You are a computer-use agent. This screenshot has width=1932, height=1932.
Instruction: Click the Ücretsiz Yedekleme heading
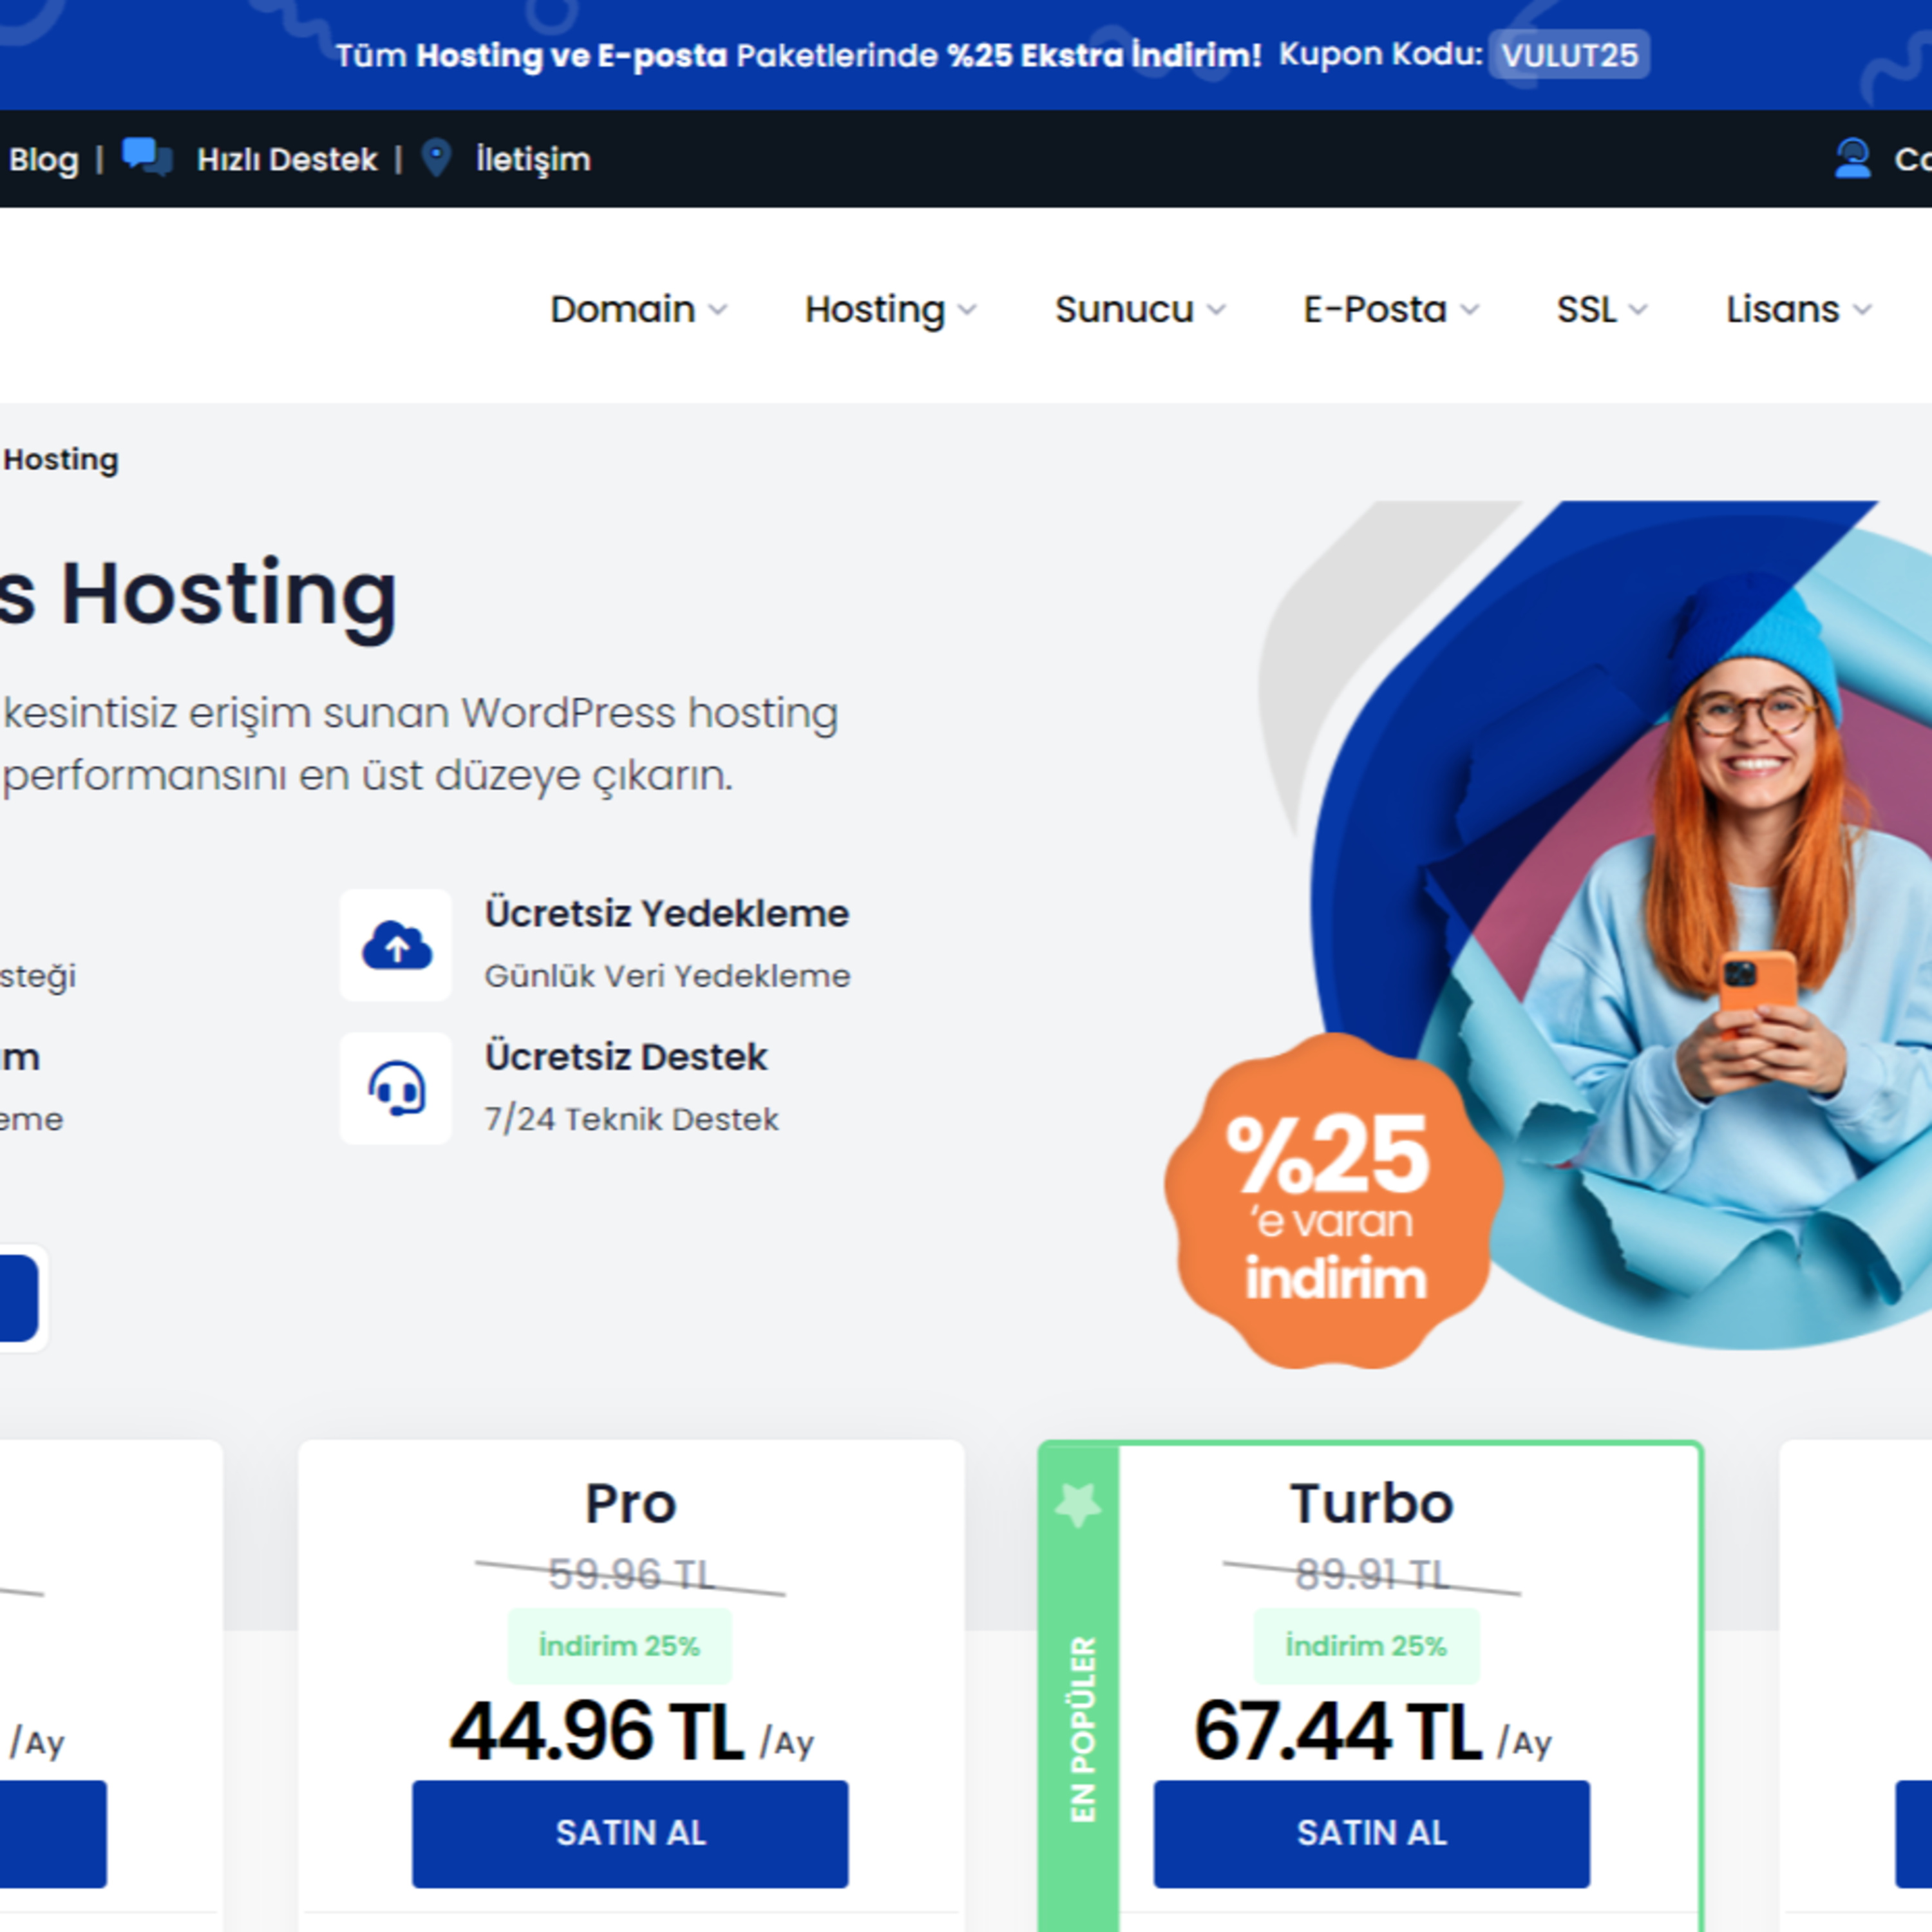pos(667,914)
